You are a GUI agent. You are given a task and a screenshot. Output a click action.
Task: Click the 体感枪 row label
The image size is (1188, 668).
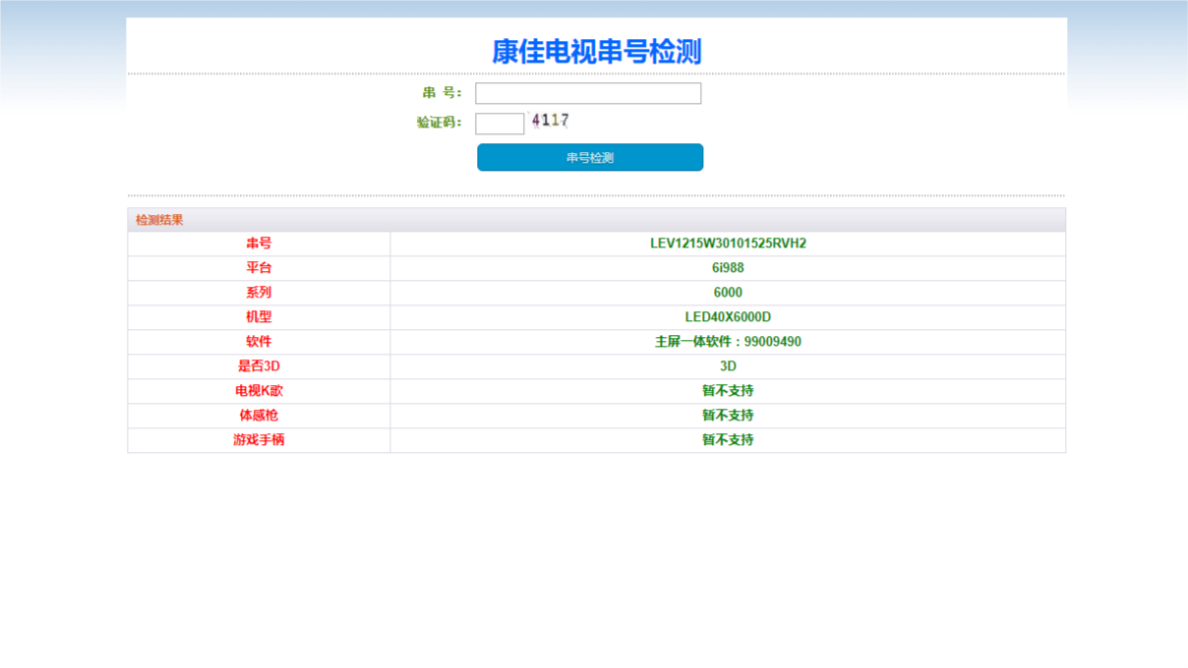pyautogui.click(x=258, y=415)
